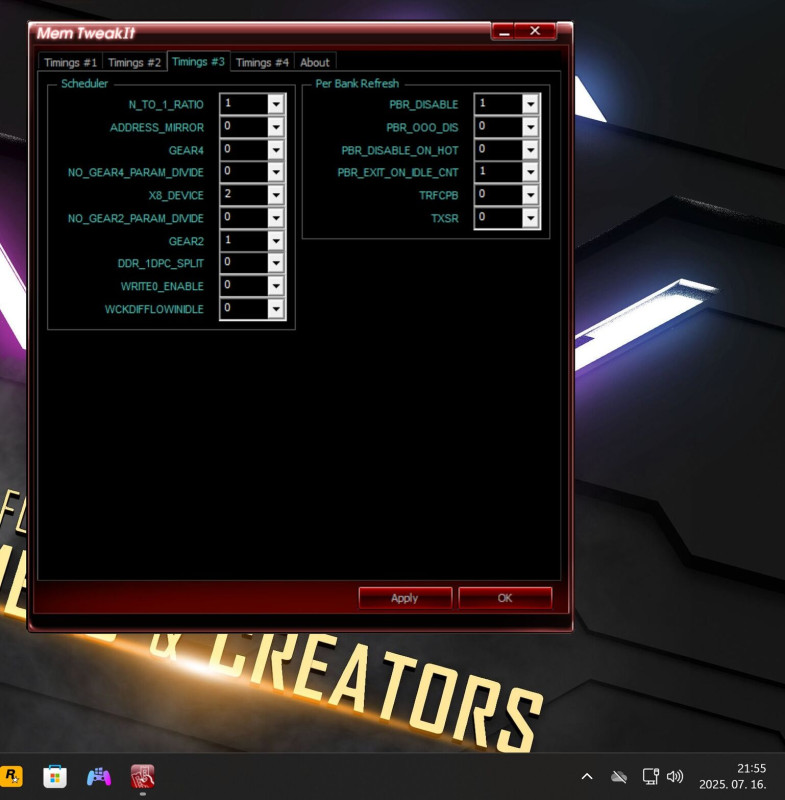The width and height of the screenshot is (785, 800).
Task: Open the NO_GEAR2_PARAM_DIVIDE dropdown
Action: pyautogui.click(x=275, y=218)
